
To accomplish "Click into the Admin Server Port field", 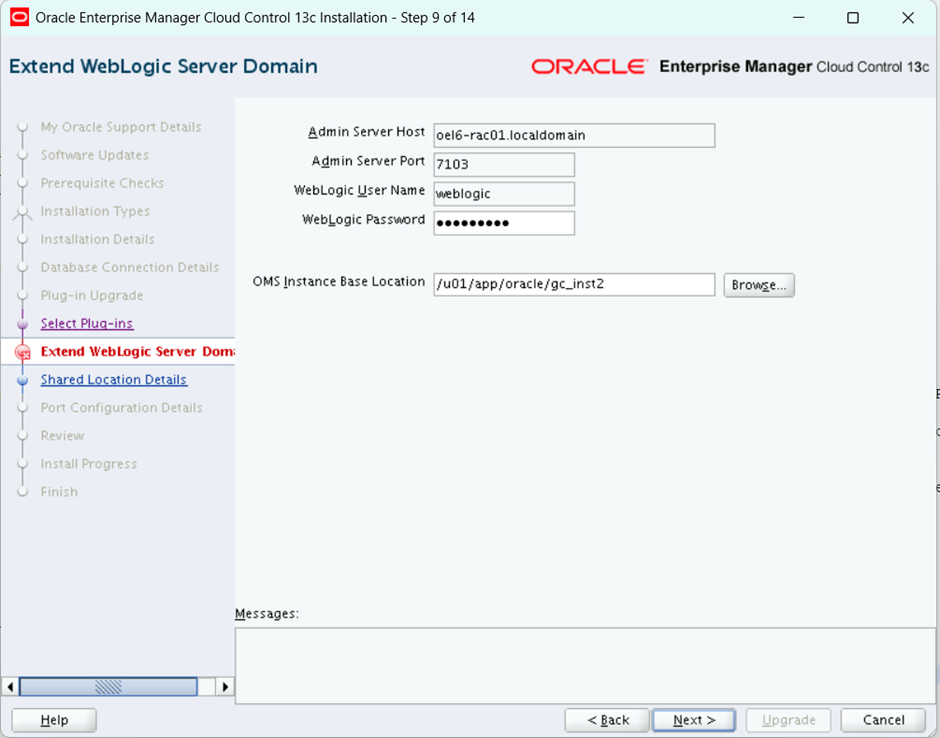I will click(x=504, y=164).
